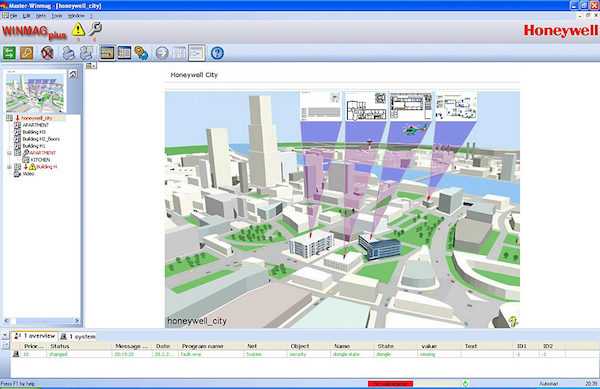Switch to the 1 system tab
The height and width of the screenshot is (389, 600).
click(78, 336)
